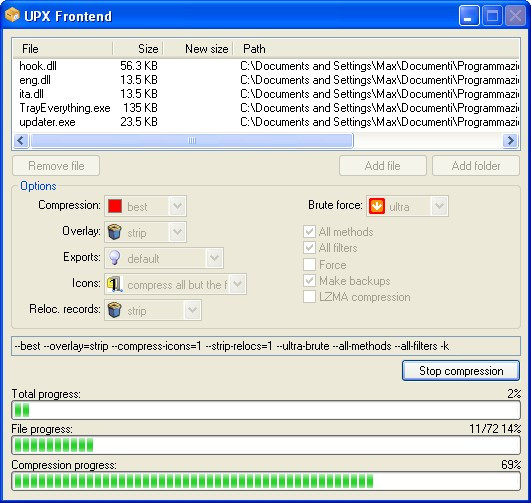
Task: Select the TrayEverything.exe row
Action: click(266, 108)
